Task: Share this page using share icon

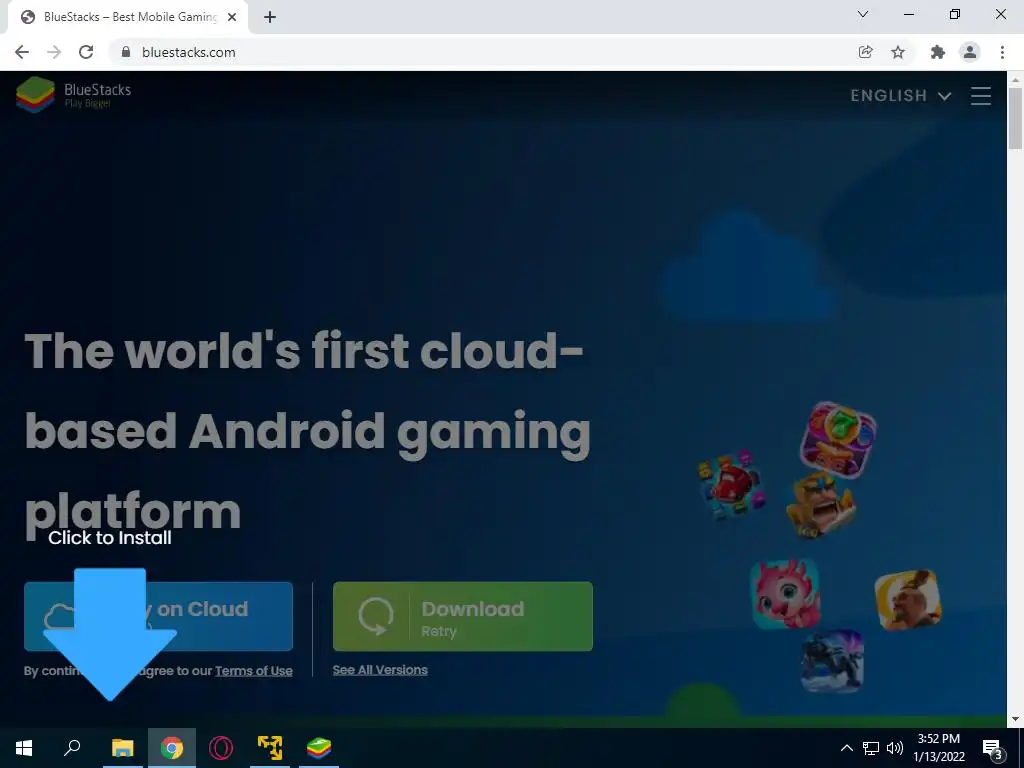Action: pos(865,52)
